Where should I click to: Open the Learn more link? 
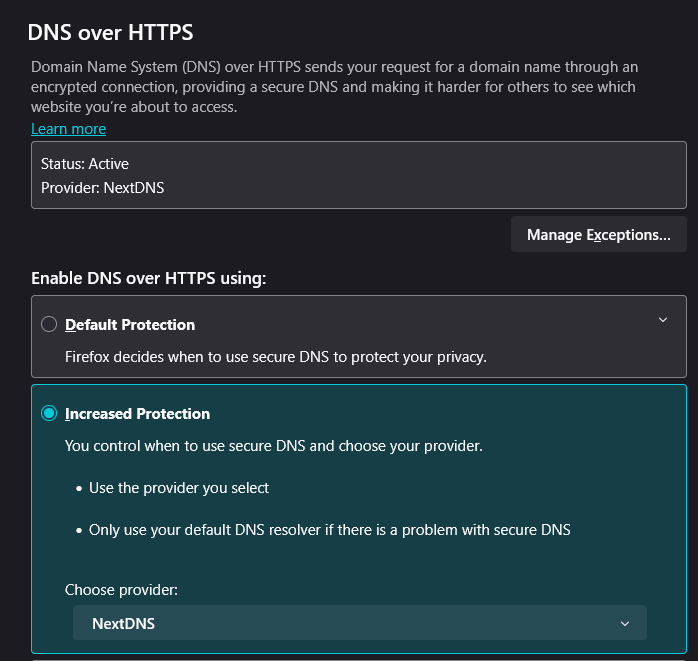(69, 129)
